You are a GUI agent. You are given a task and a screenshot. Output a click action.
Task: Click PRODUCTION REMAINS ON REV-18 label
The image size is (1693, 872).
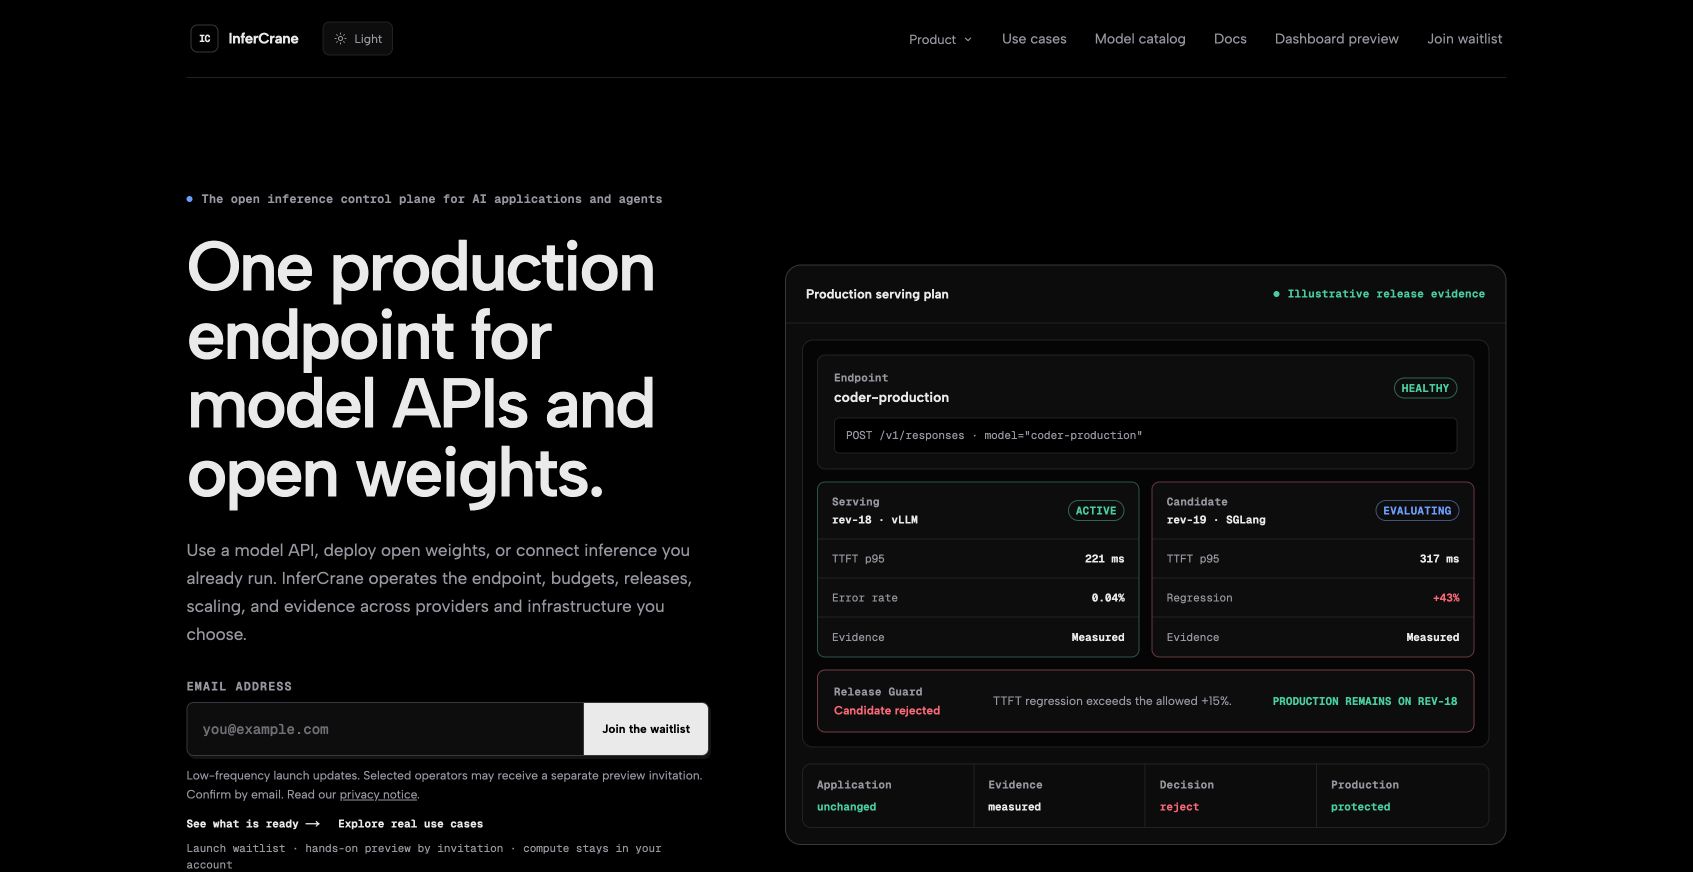(x=1365, y=702)
